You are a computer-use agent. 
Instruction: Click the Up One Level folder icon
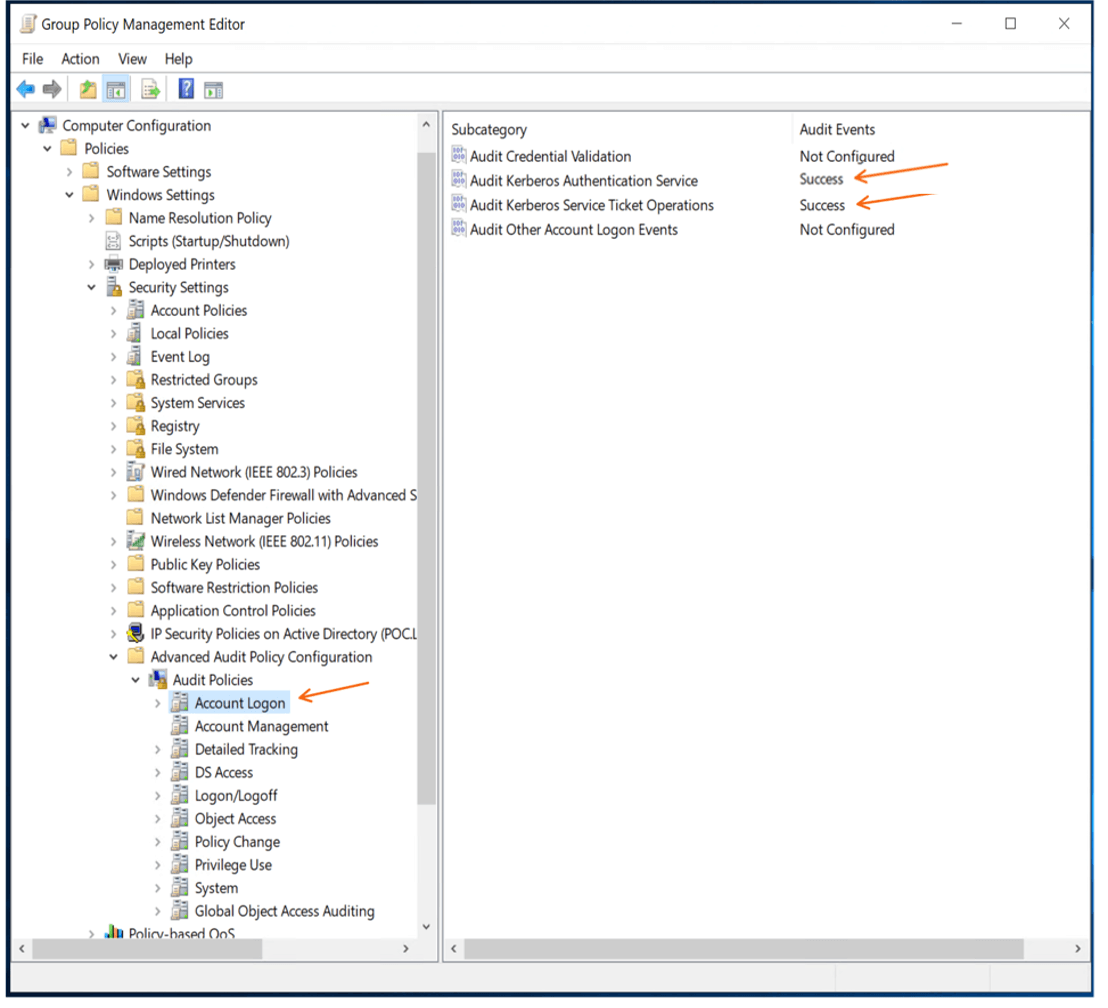tap(88, 90)
